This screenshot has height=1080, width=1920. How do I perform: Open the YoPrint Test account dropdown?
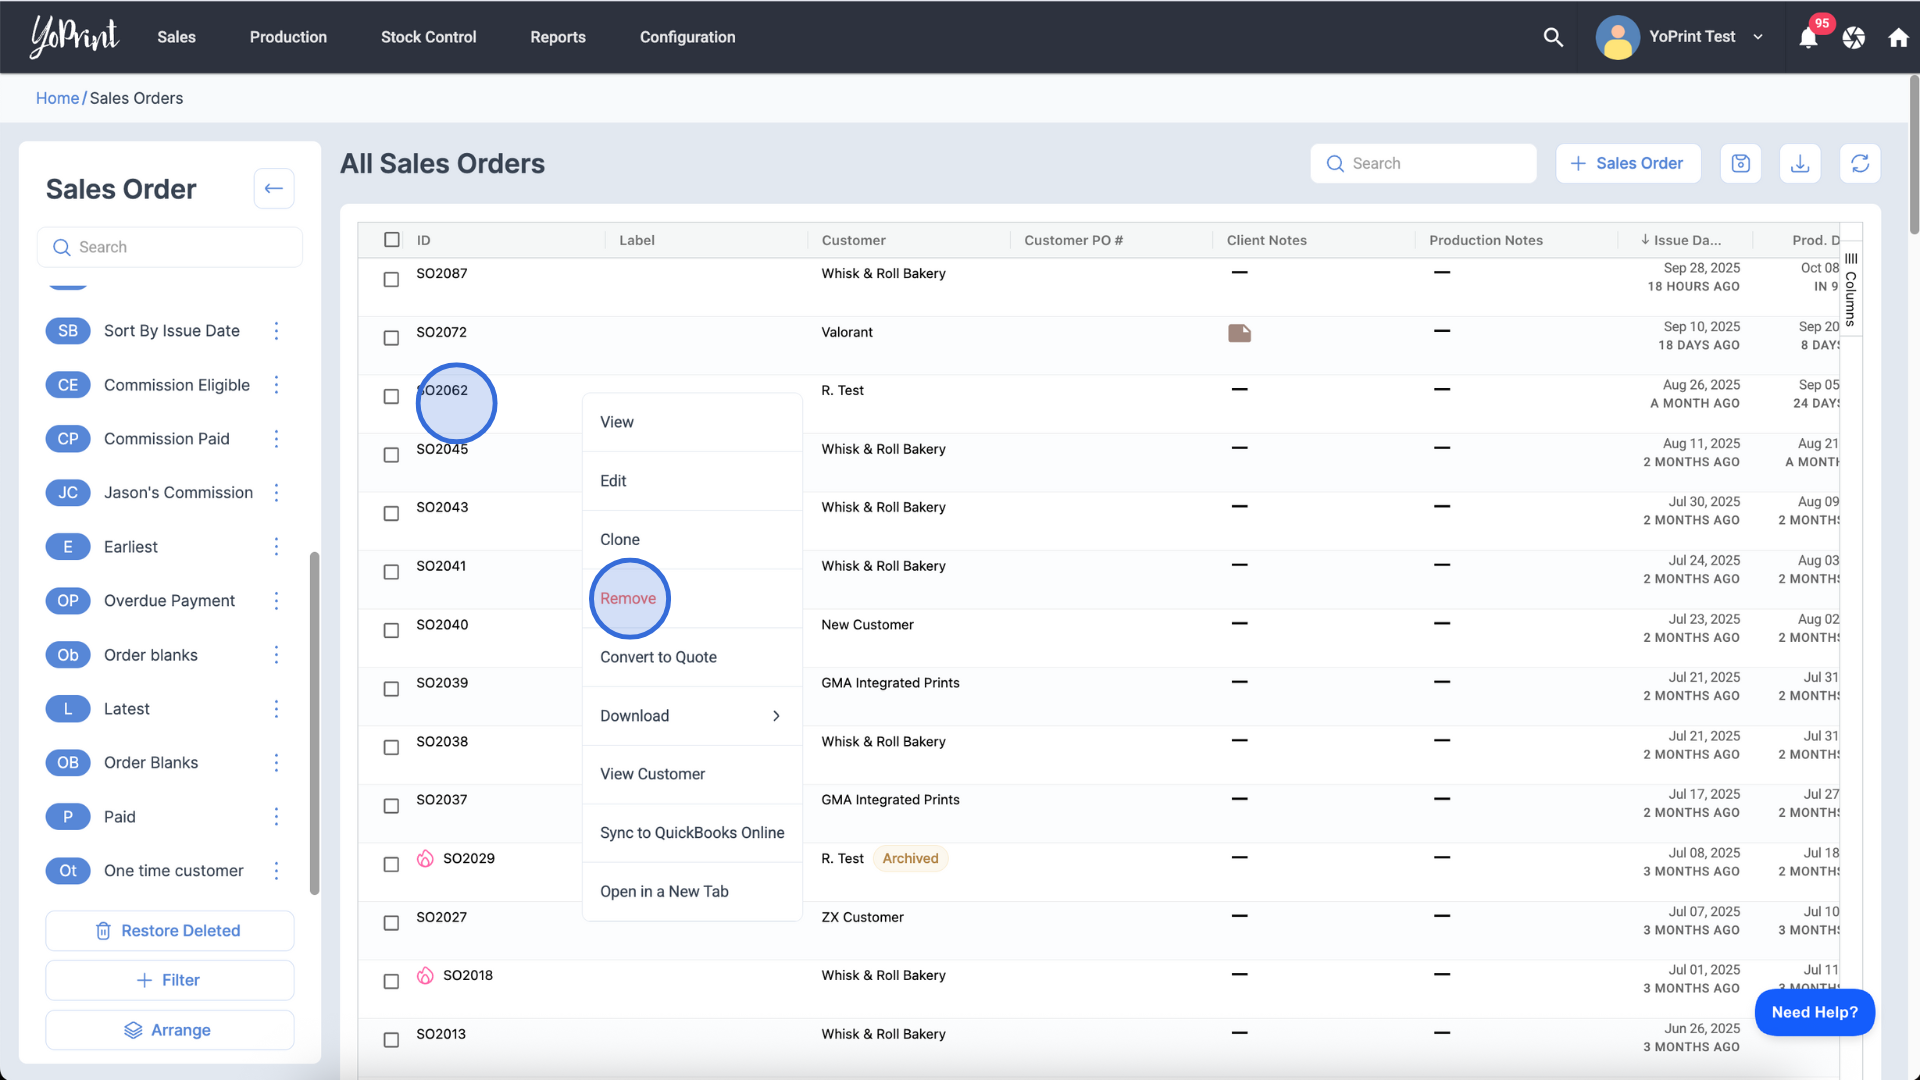click(x=1758, y=37)
